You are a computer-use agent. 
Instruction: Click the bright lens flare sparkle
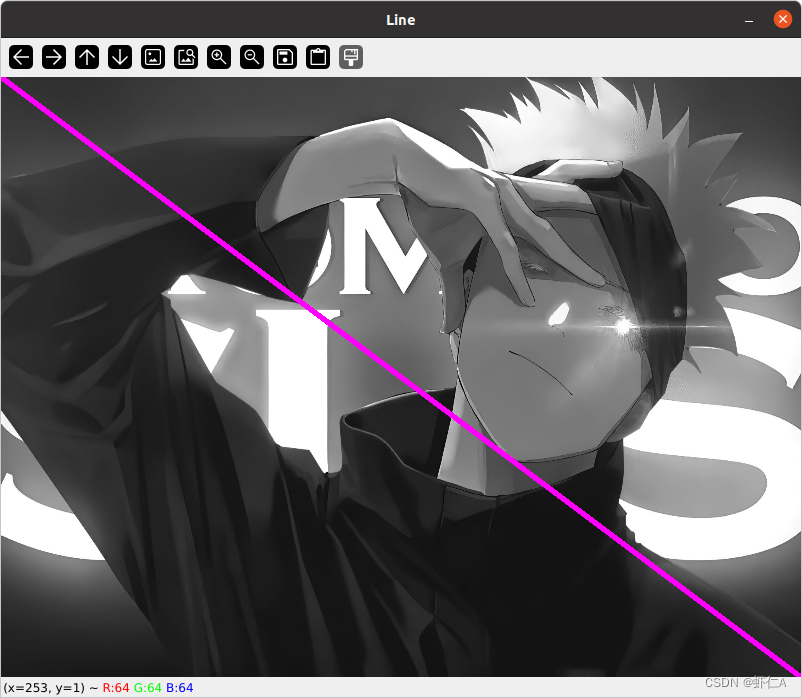[623, 326]
